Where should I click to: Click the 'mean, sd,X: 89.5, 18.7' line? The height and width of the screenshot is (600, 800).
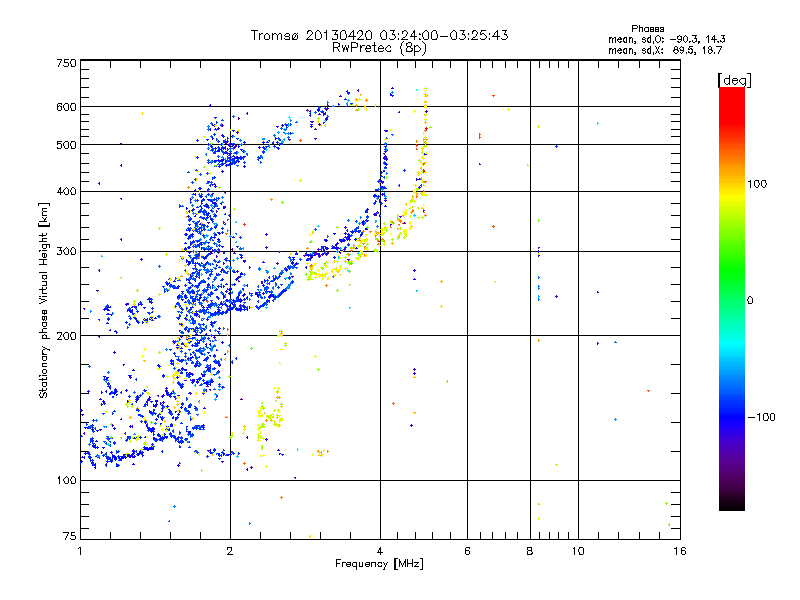pyautogui.click(x=665, y=50)
